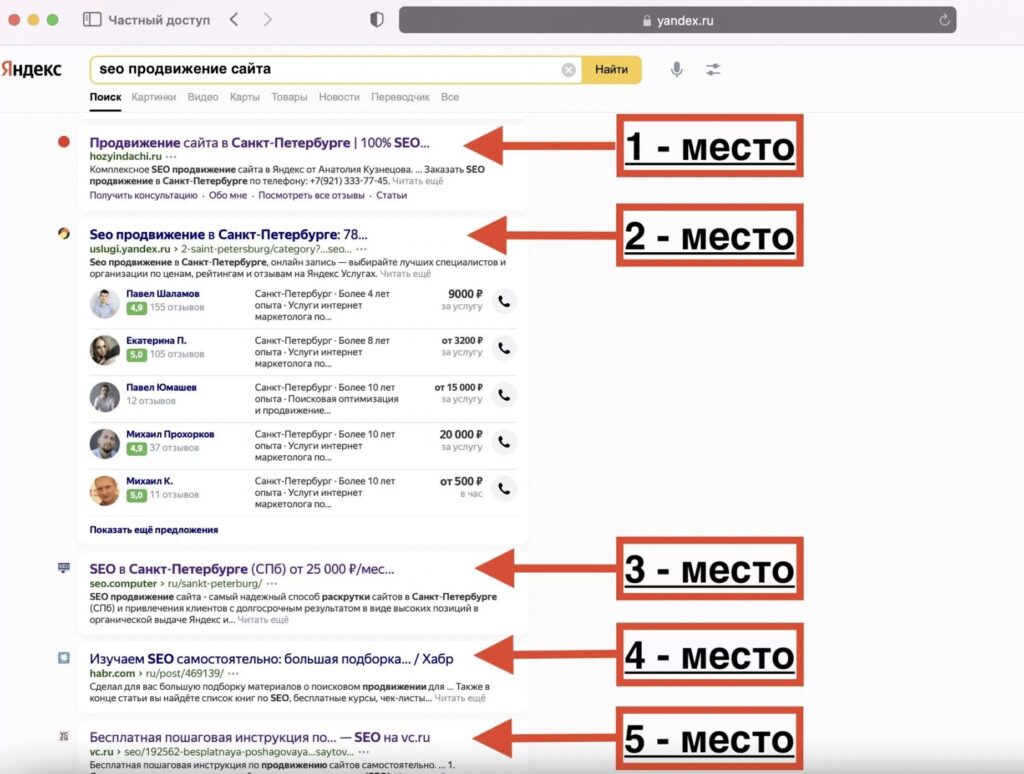Expand the Все tab
1024x774 pixels.
449,97
